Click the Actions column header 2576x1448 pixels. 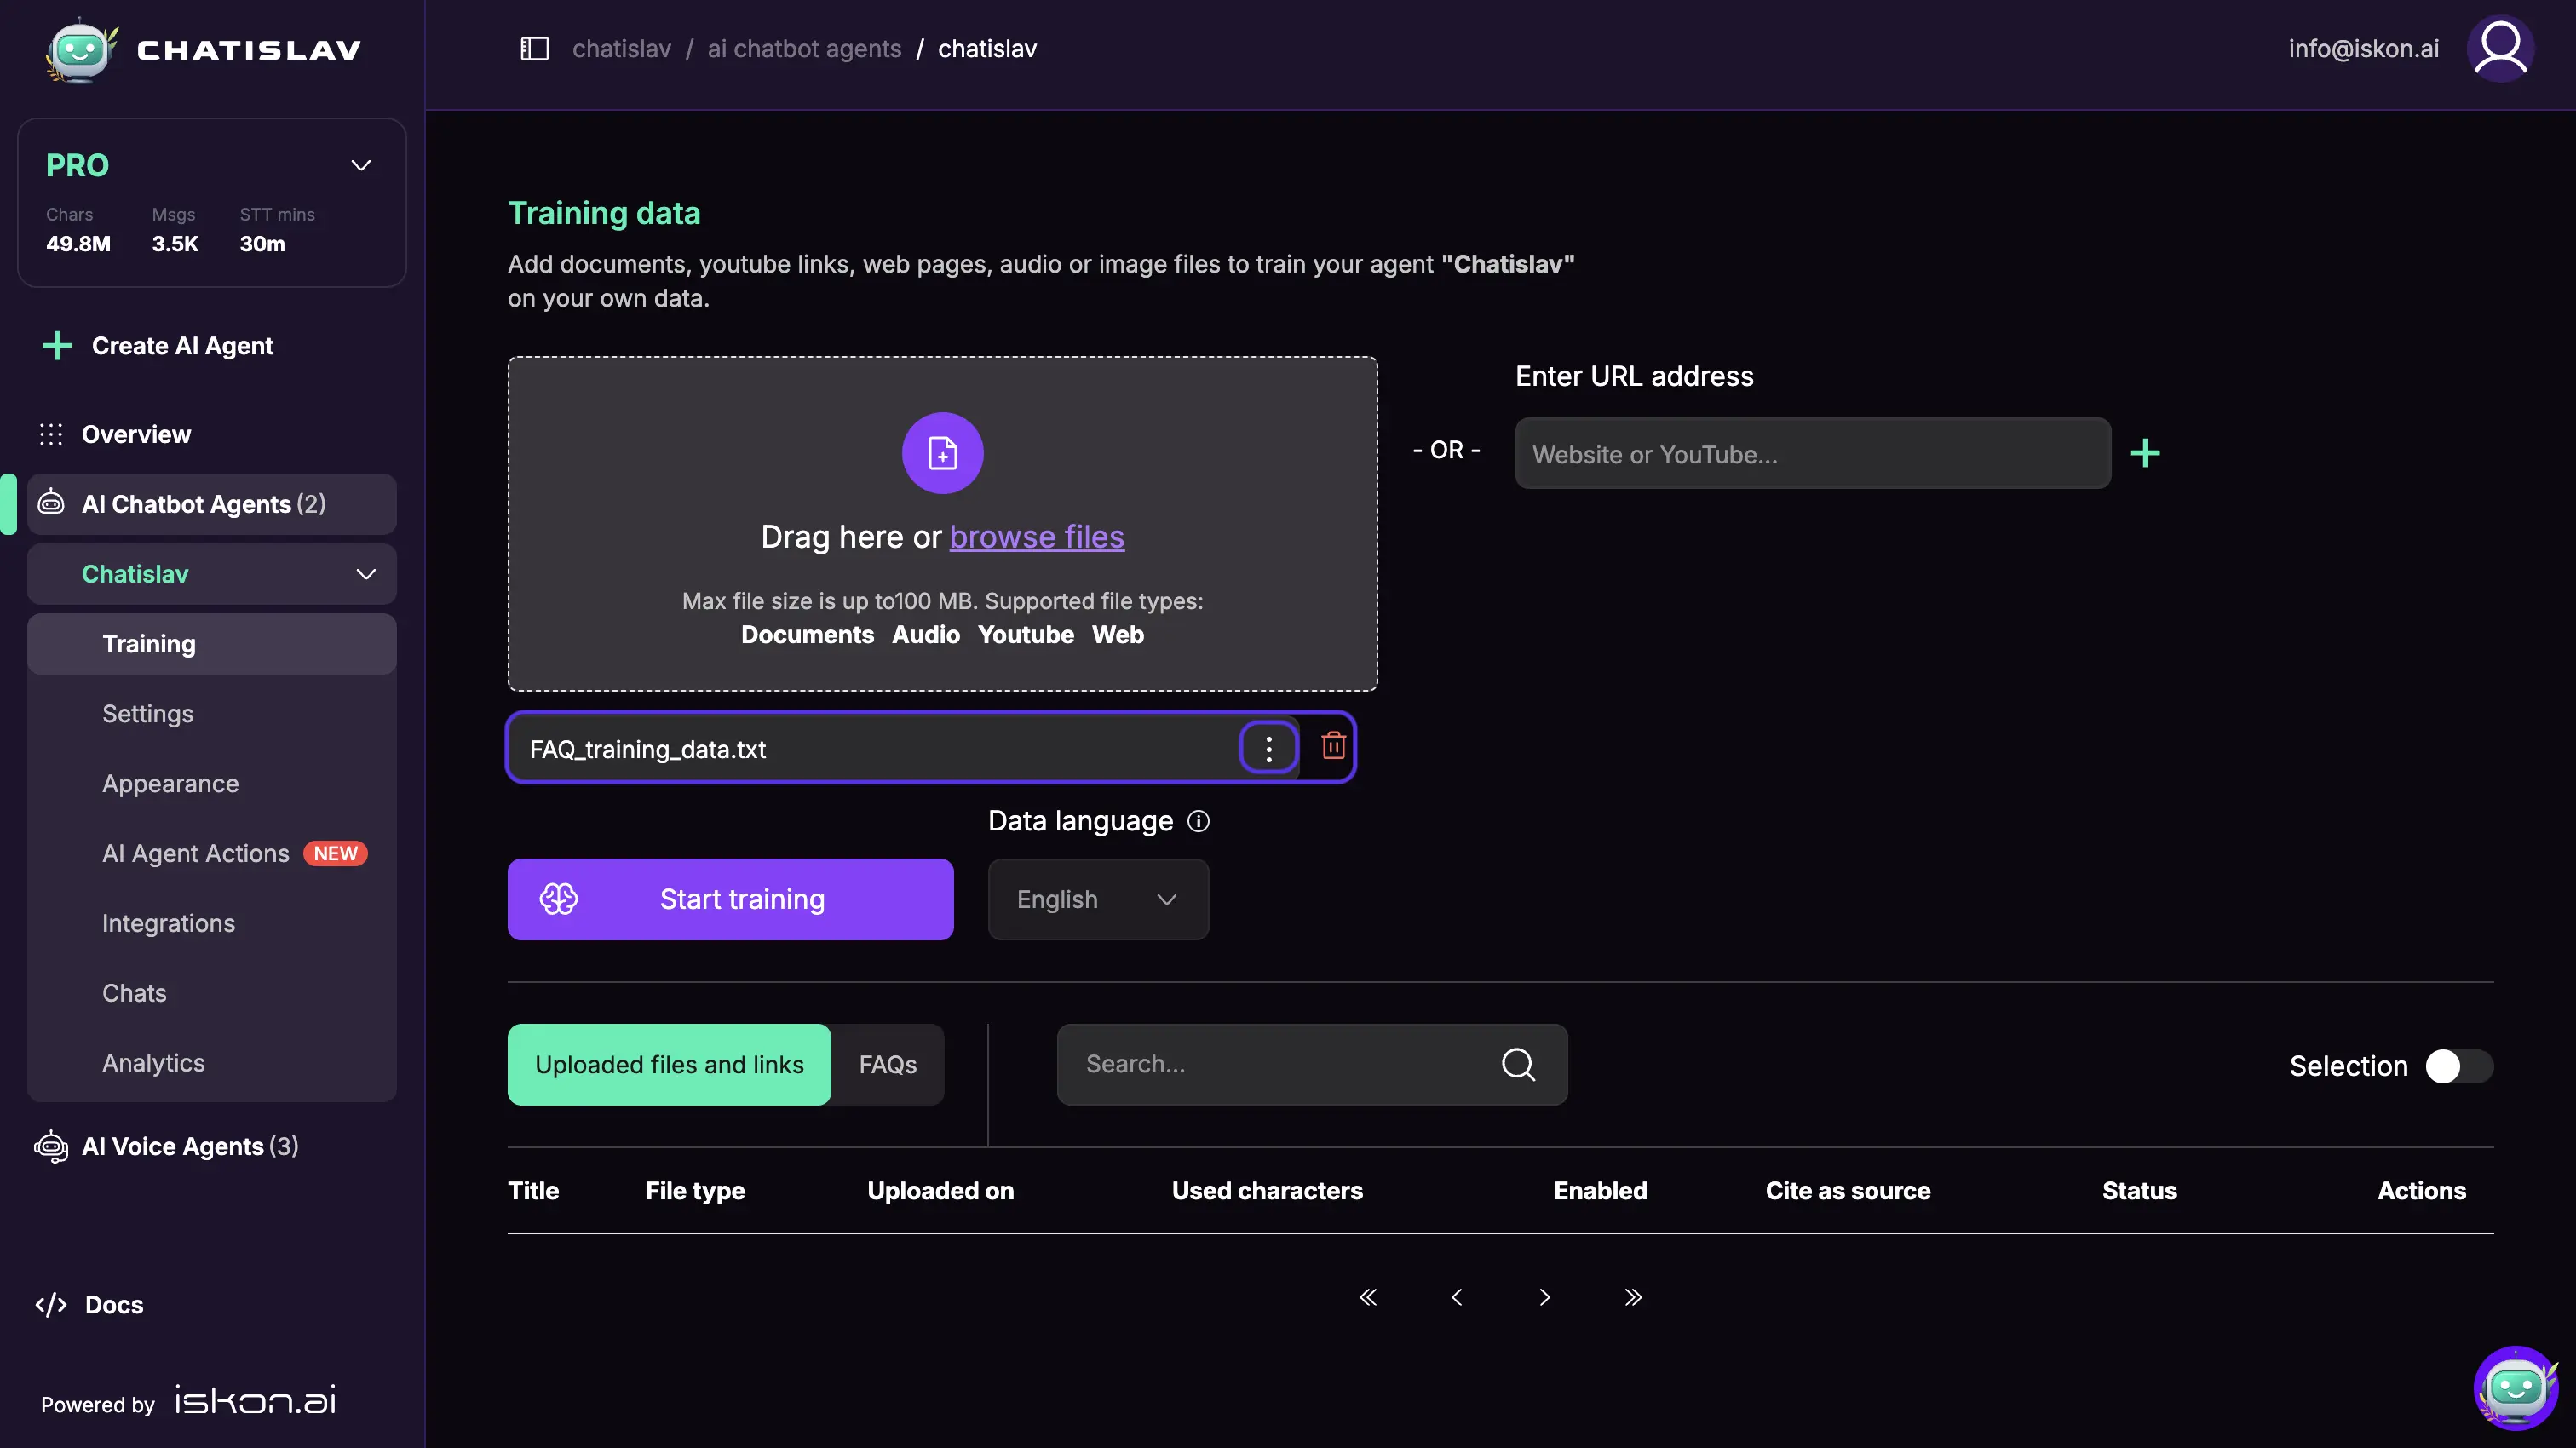[2421, 1190]
